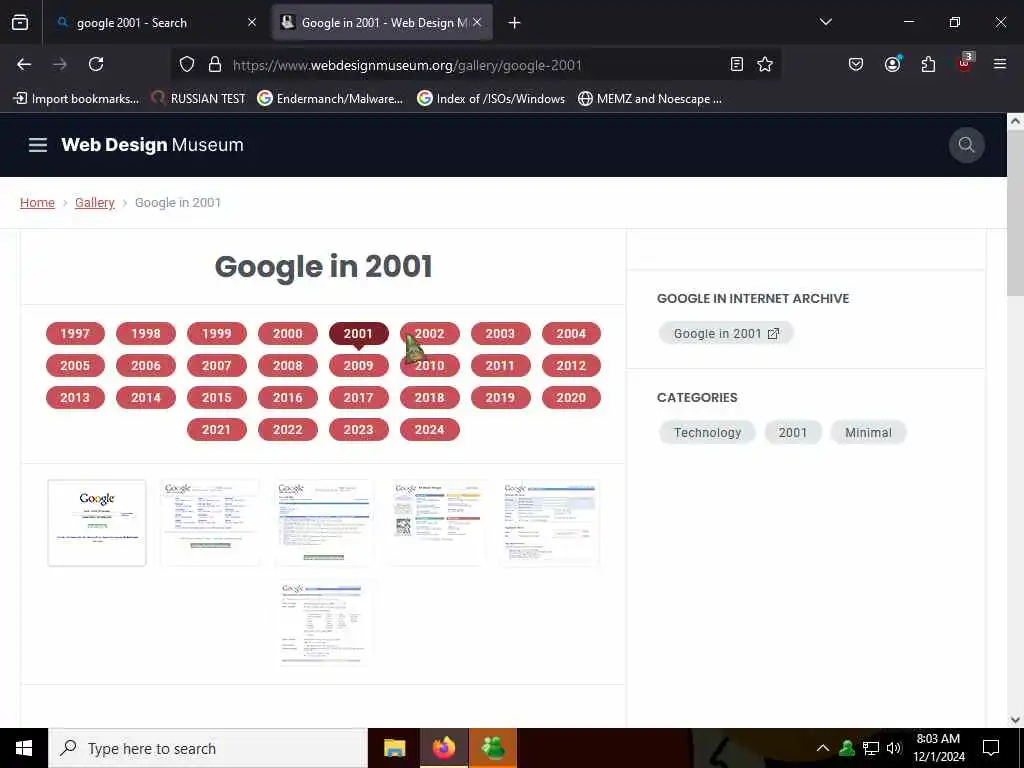
Task: Open the Minimal category tag
Action: (x=868, y=432)
